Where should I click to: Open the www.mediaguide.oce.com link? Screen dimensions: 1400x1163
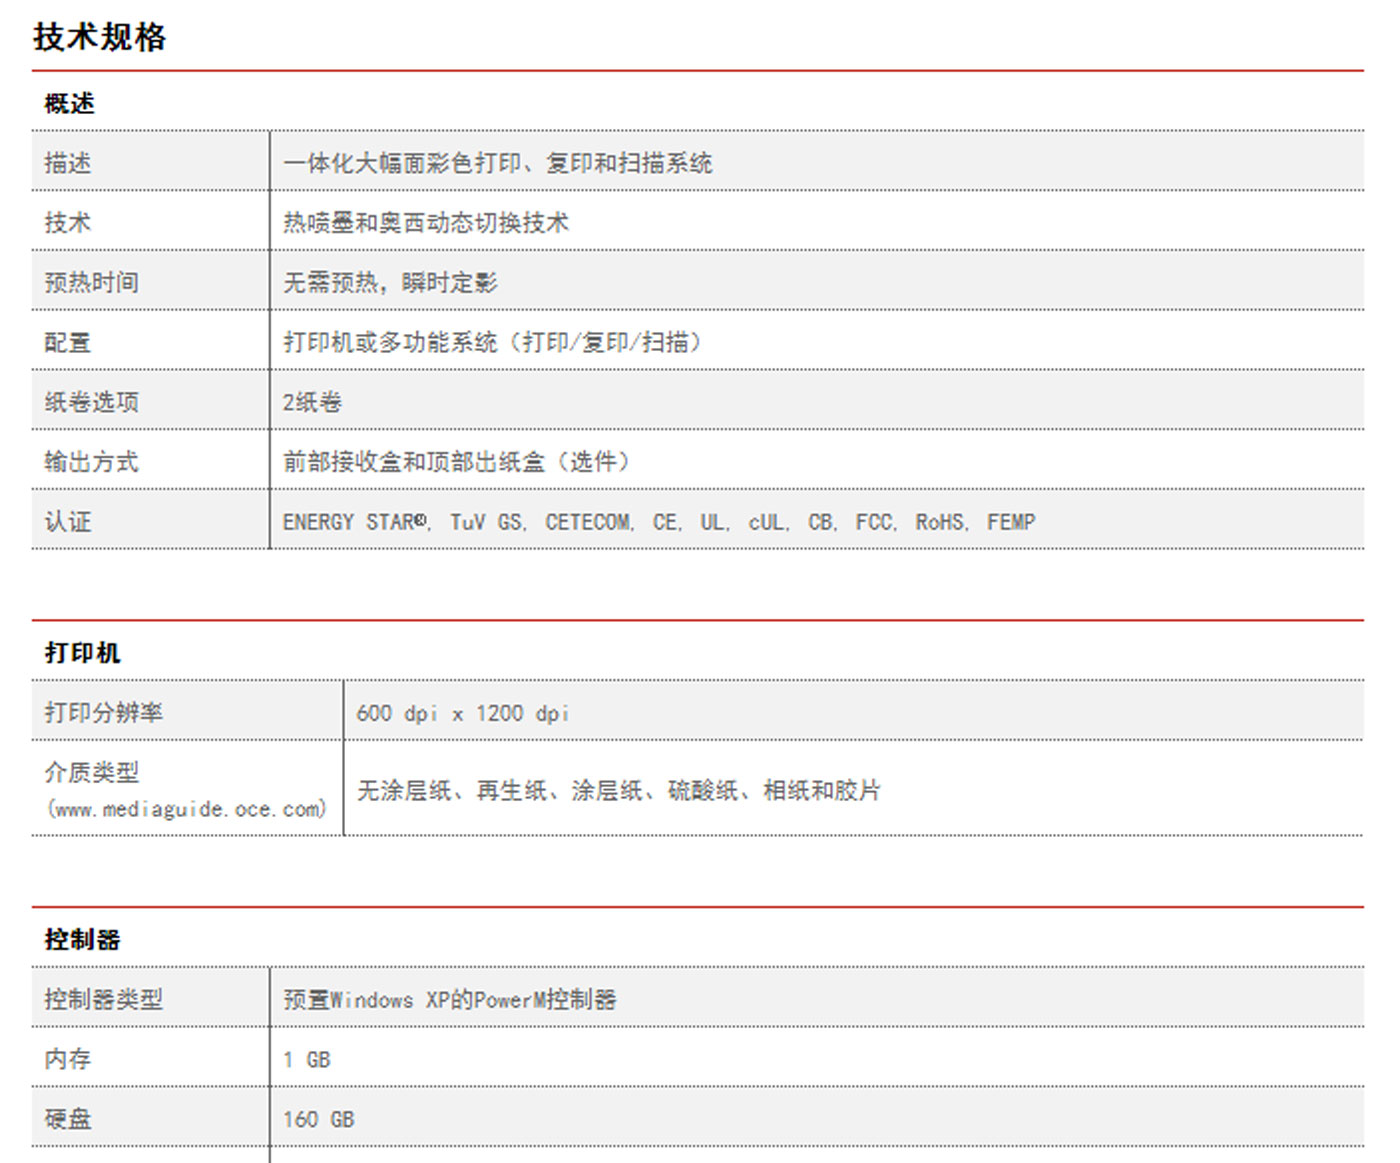point(186,809)
